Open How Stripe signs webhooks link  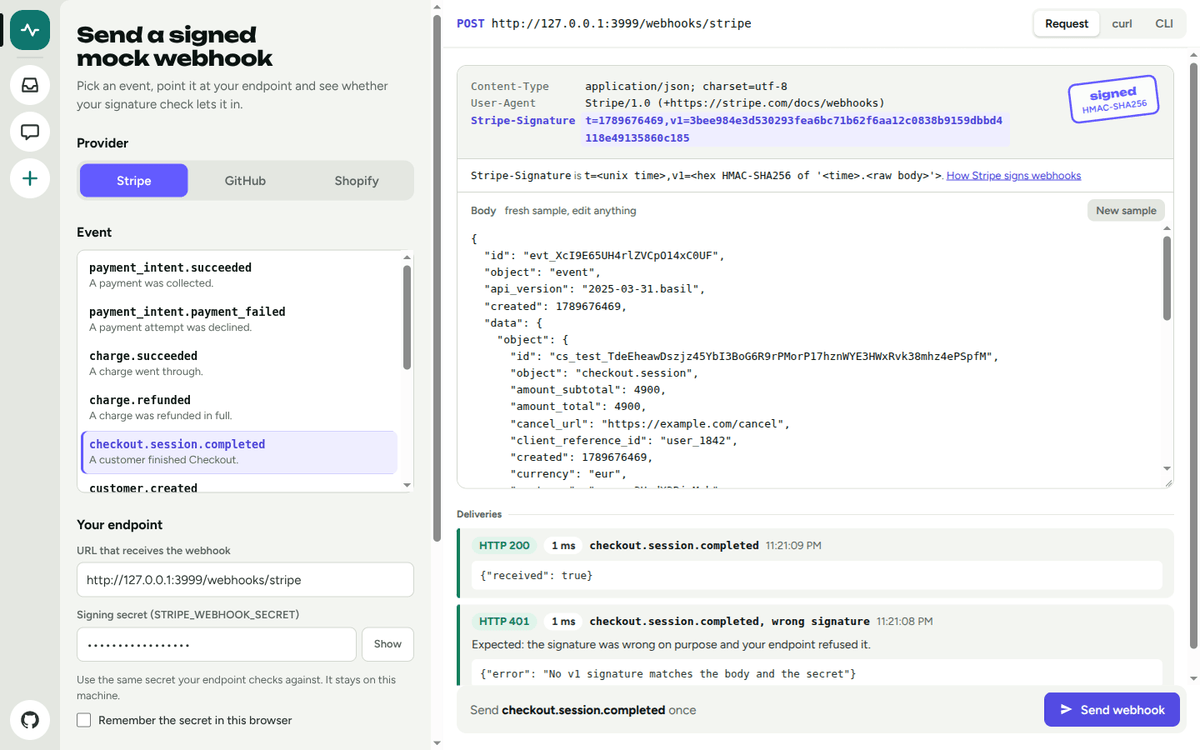pos(1013,176)
